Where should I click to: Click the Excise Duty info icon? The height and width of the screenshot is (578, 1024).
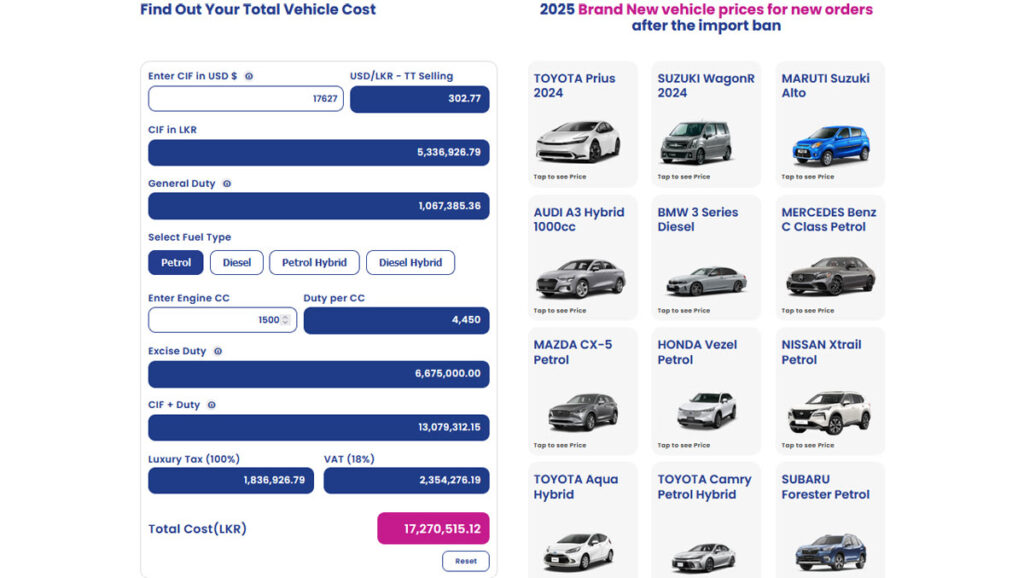pyautogui.click(x=218, y=351)
